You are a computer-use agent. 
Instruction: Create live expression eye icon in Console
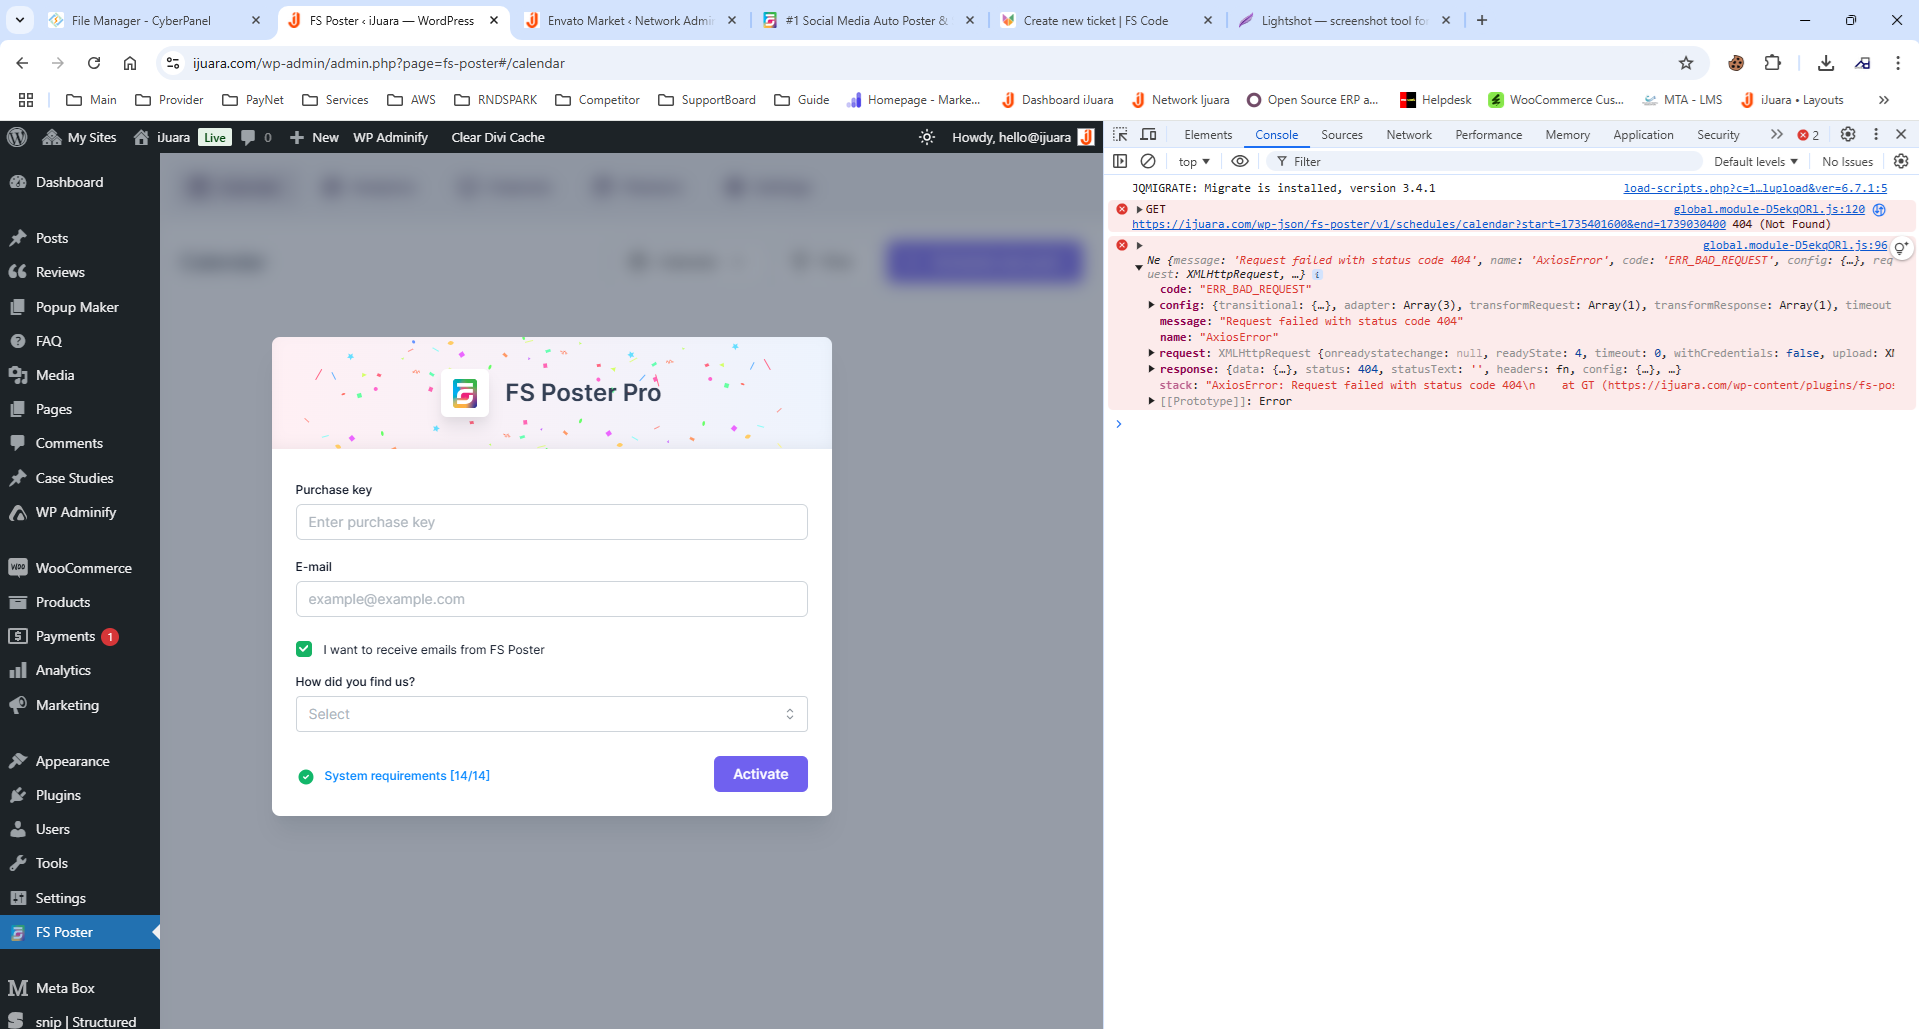[x=1240, y=161]
